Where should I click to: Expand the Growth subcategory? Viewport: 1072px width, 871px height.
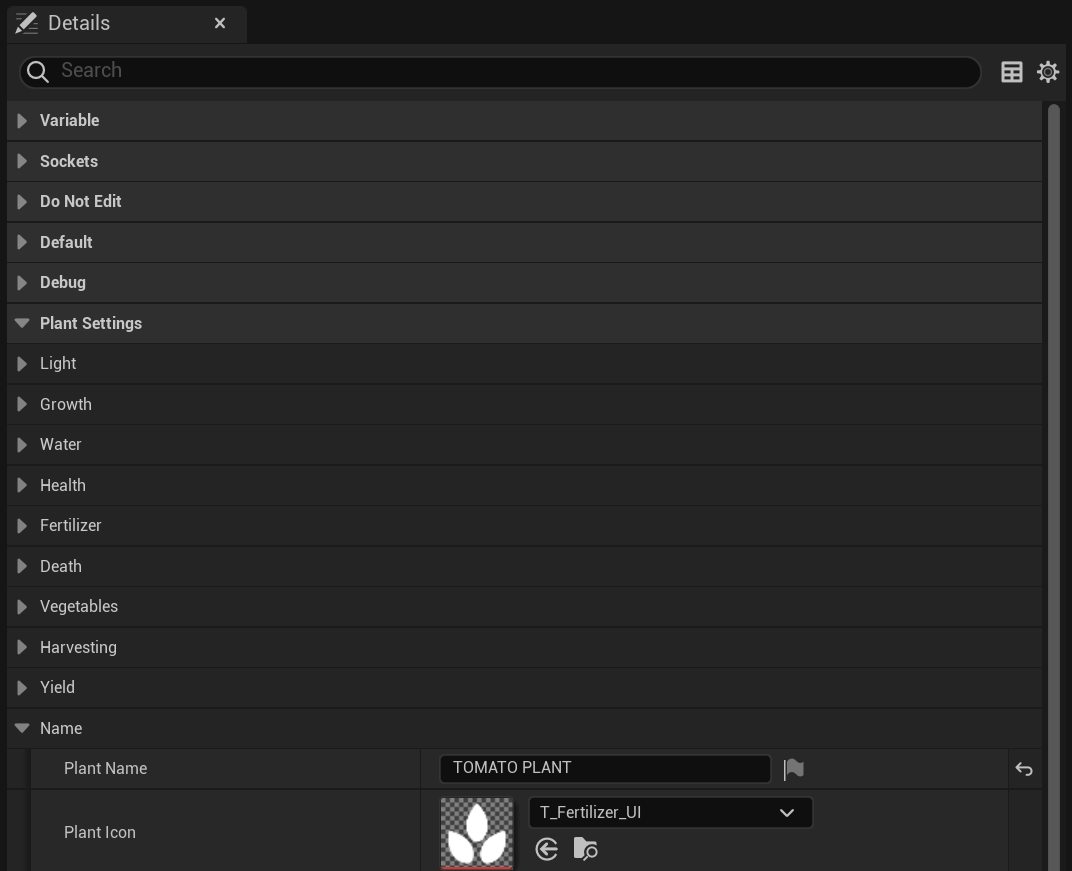22,404
